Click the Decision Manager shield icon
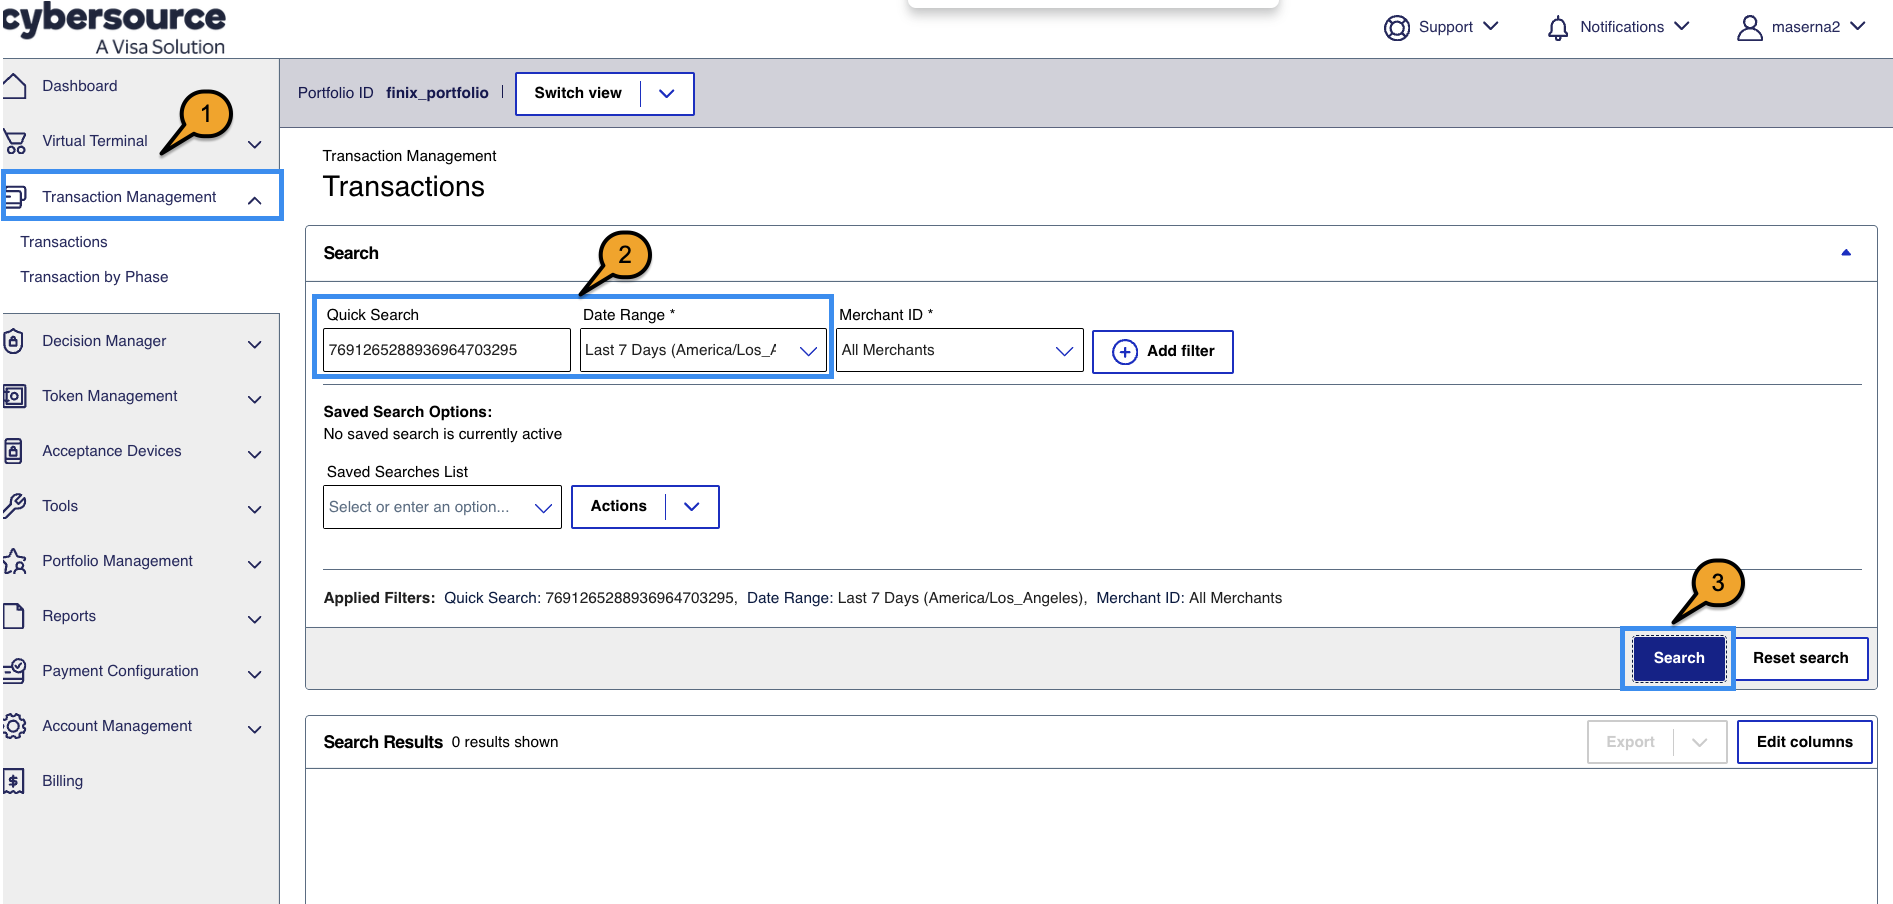 [x=14, y=341]
